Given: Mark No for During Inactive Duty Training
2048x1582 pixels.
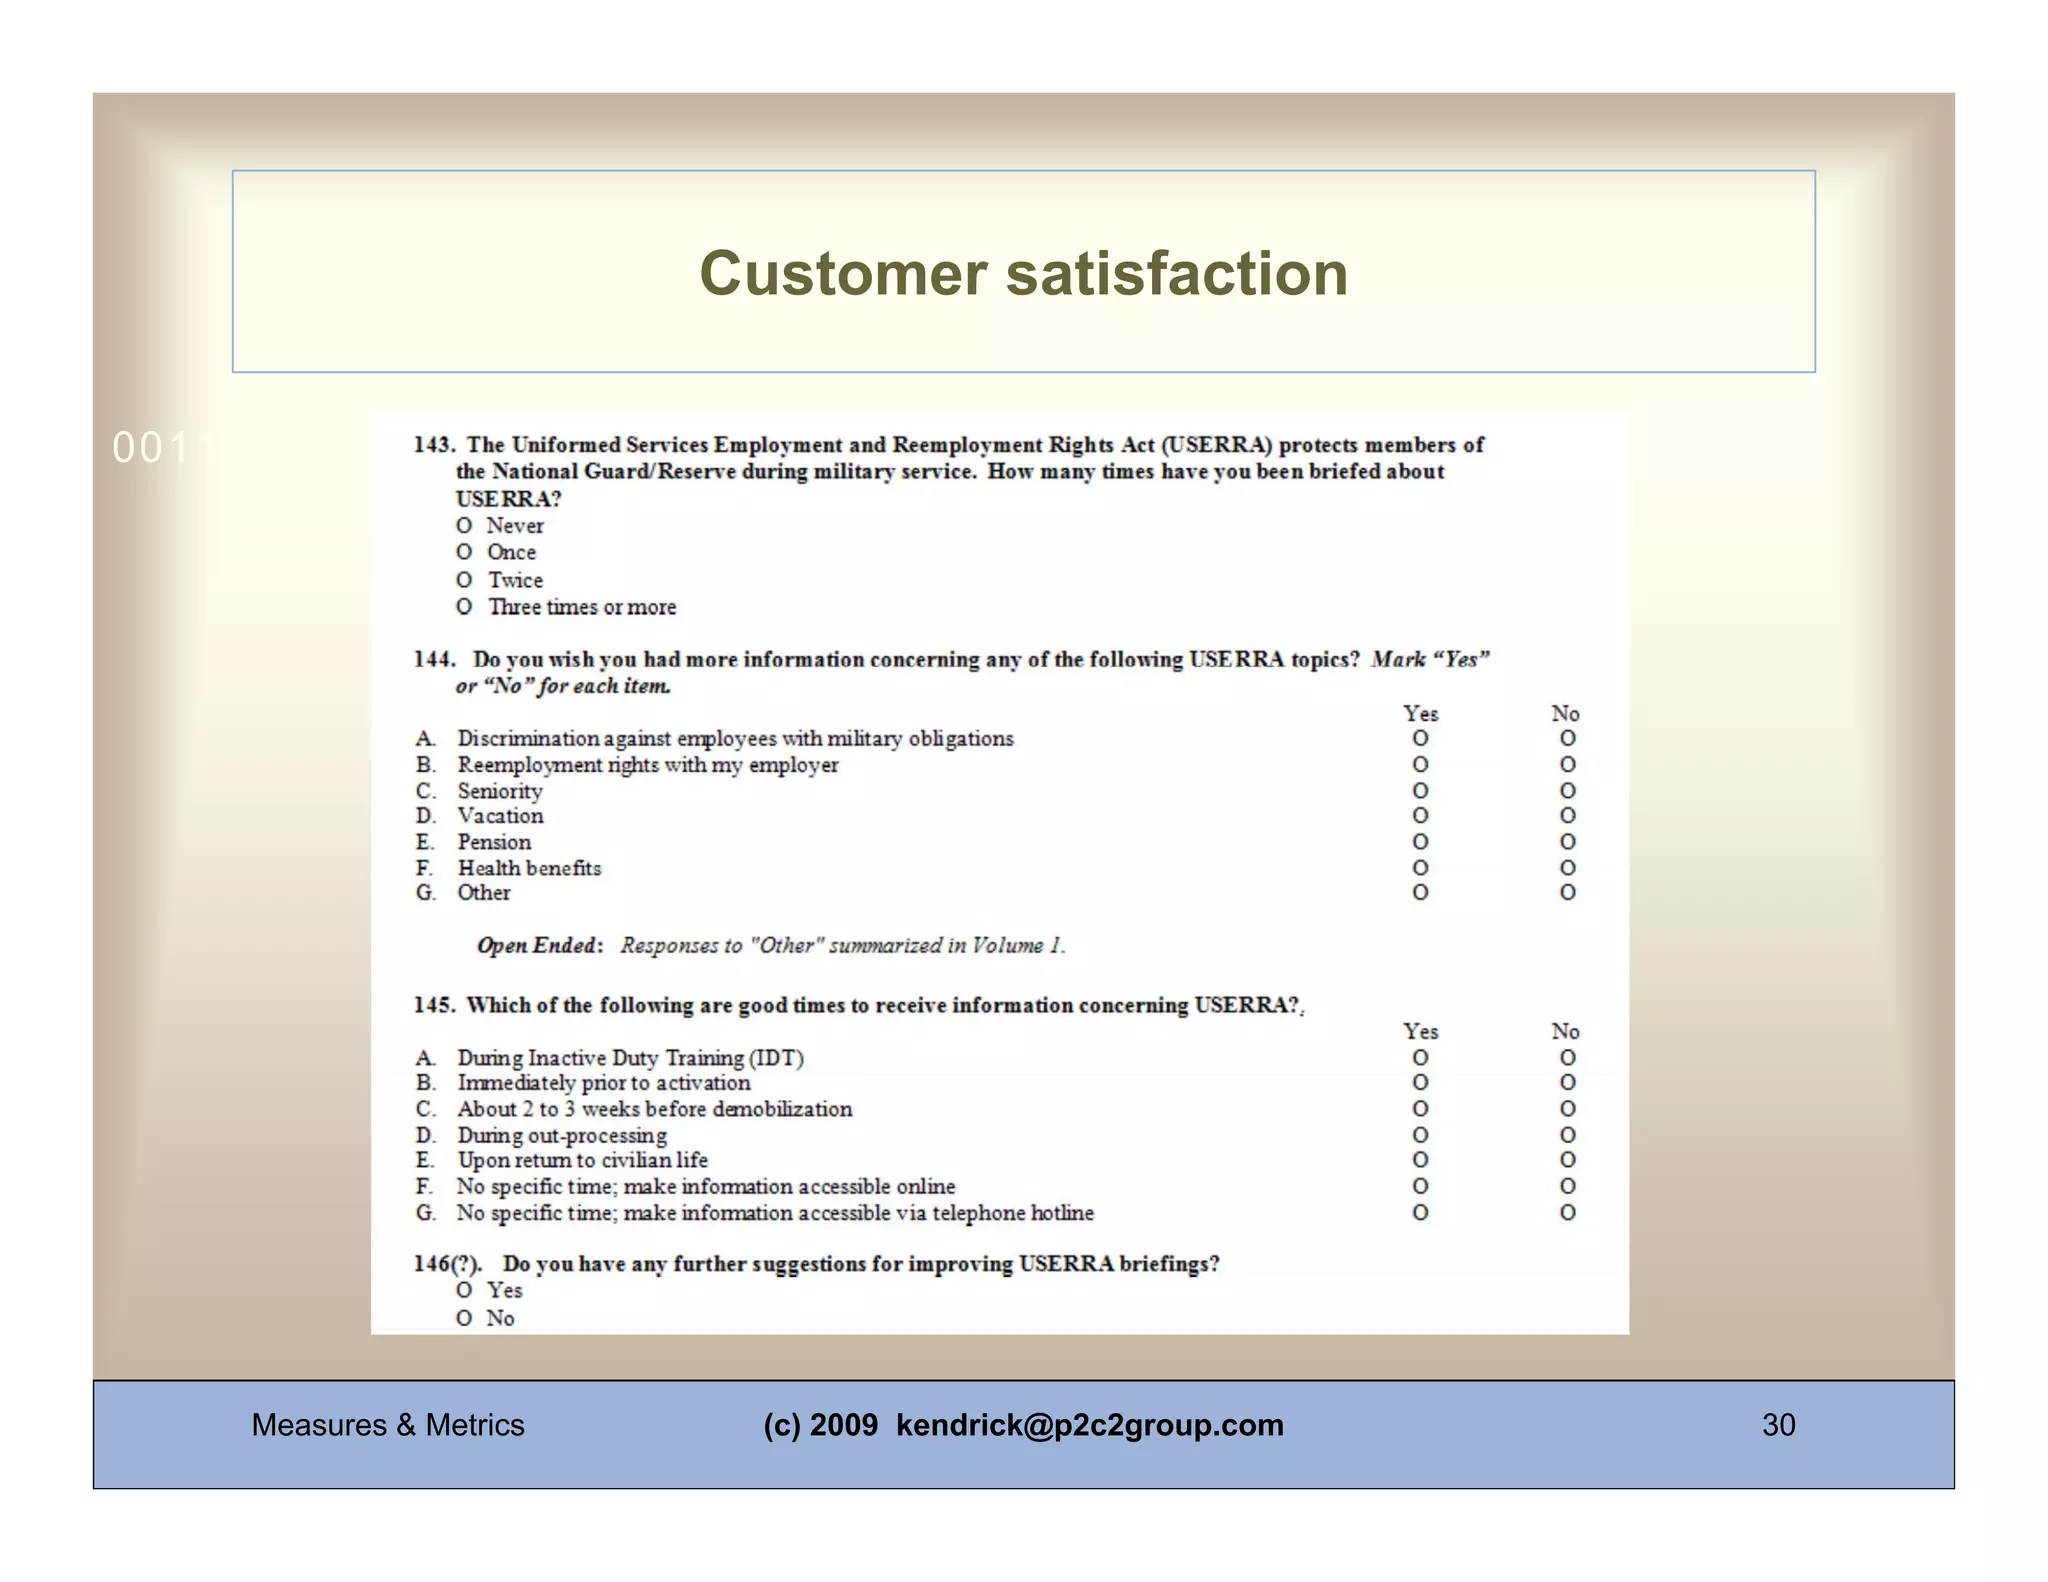Looking at the screenshot, I should (x=1567, y=1057).
